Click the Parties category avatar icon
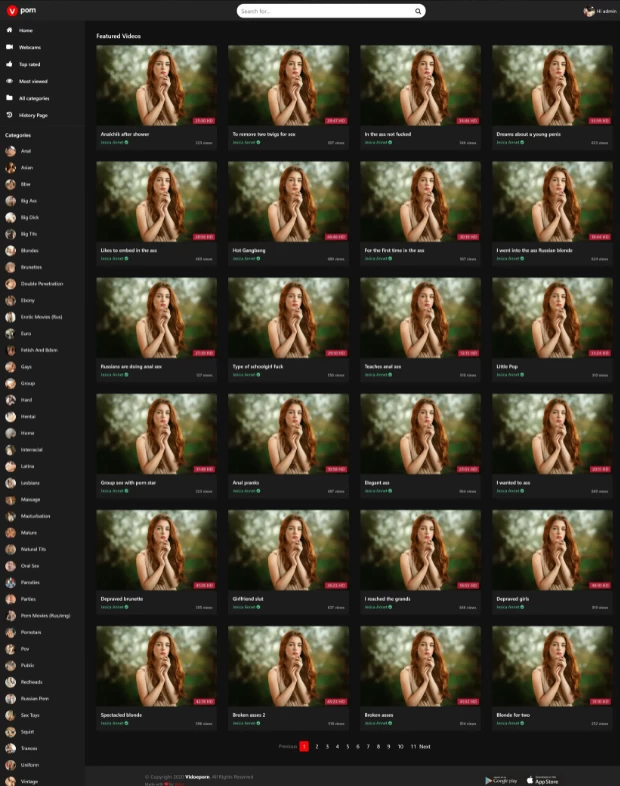 11,599
